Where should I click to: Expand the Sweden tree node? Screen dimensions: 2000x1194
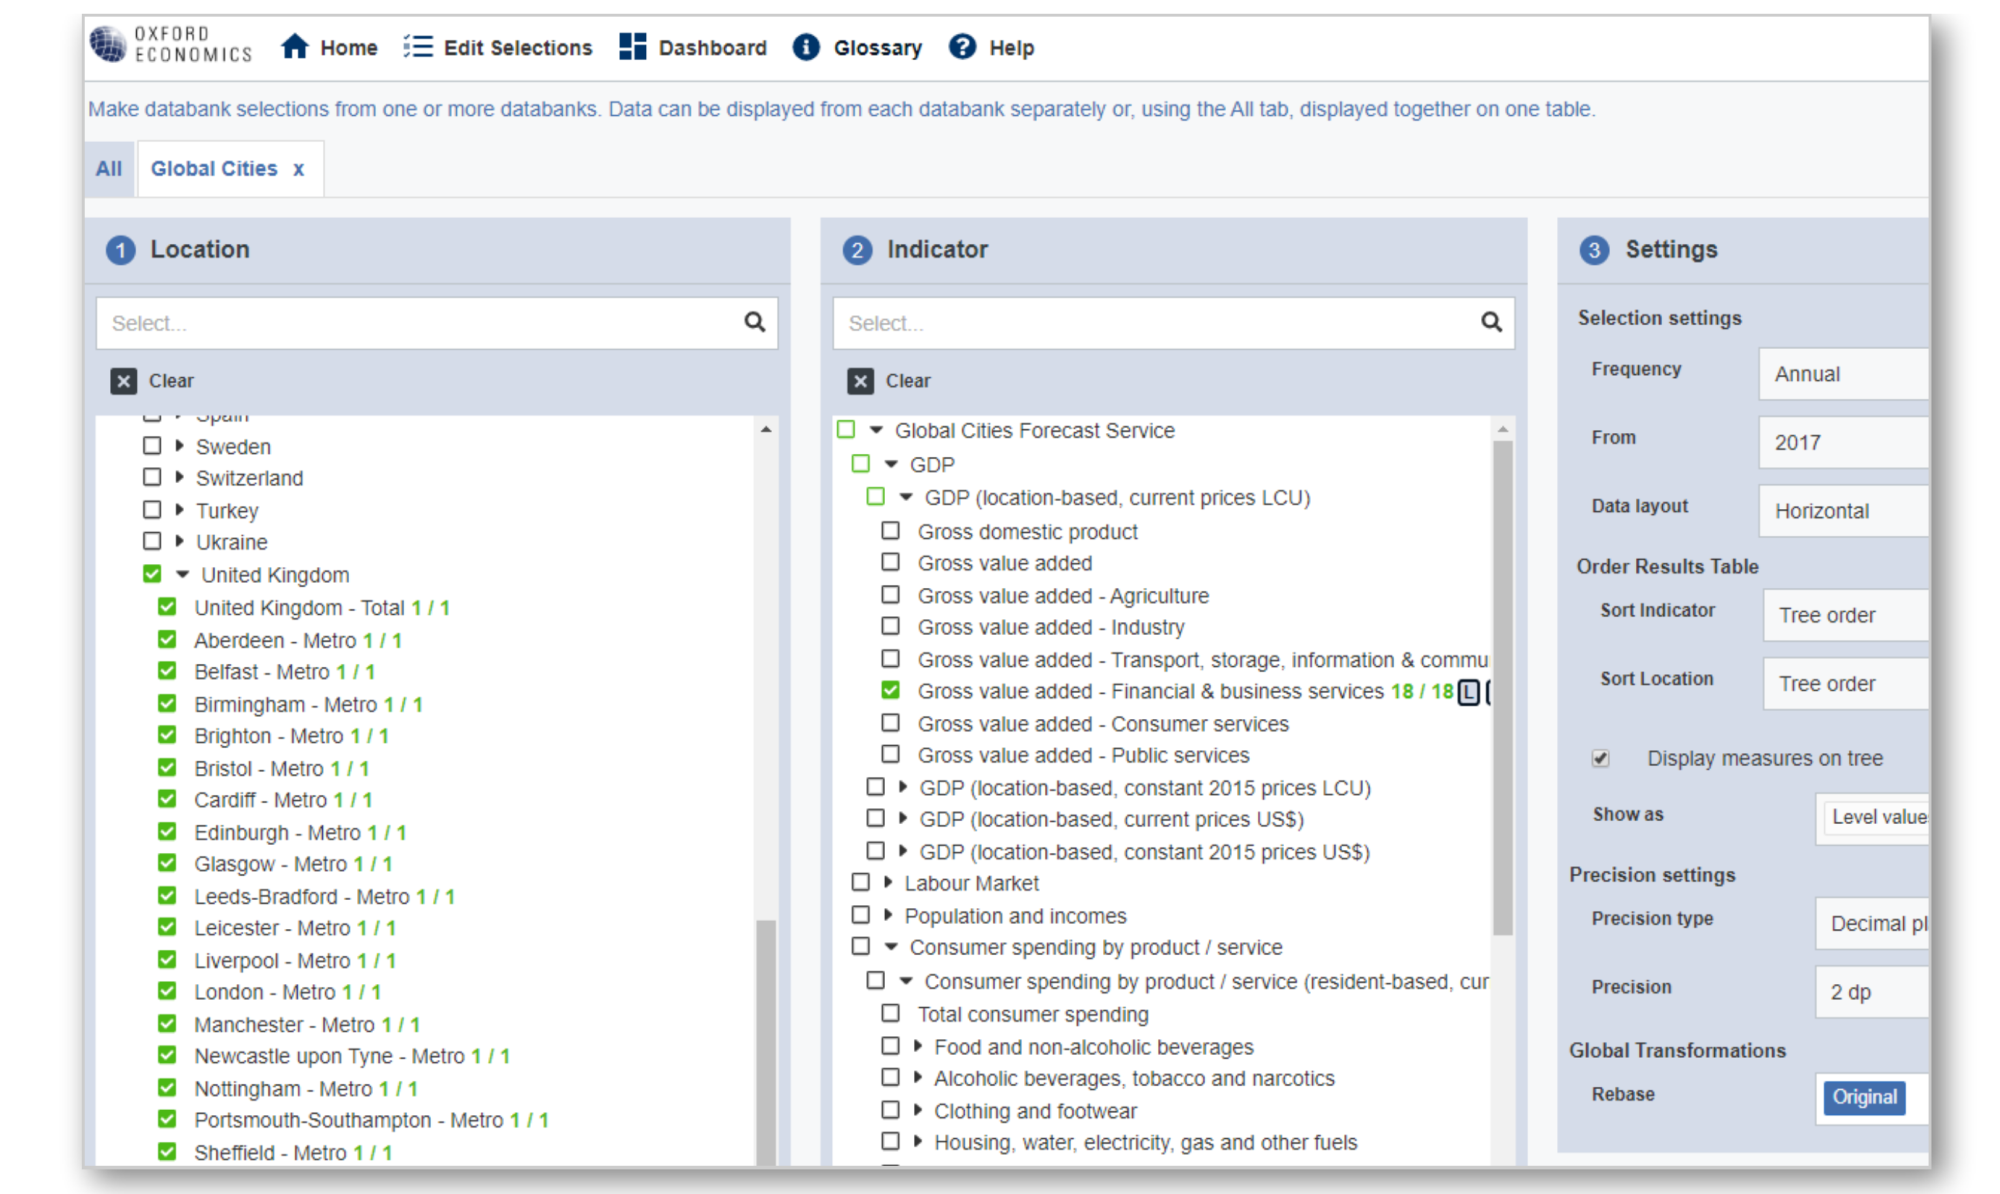pos(180,445)
